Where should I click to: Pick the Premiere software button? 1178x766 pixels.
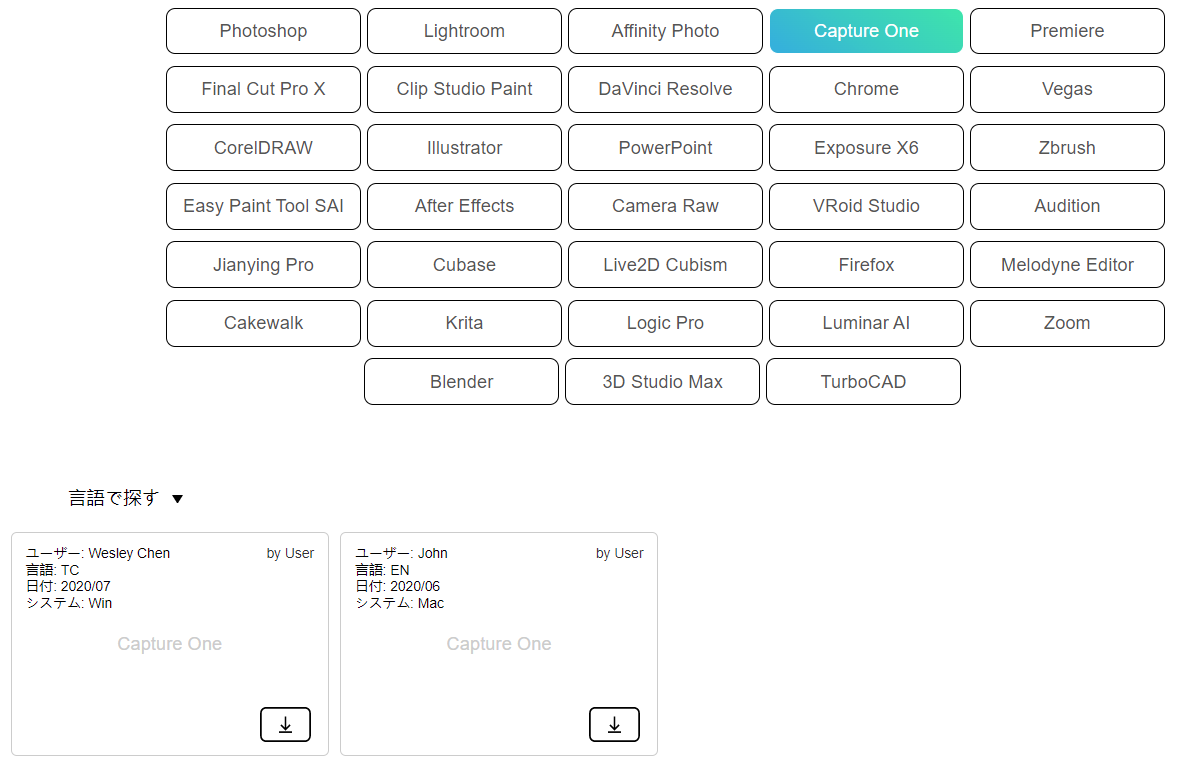tap(1067, 31)
